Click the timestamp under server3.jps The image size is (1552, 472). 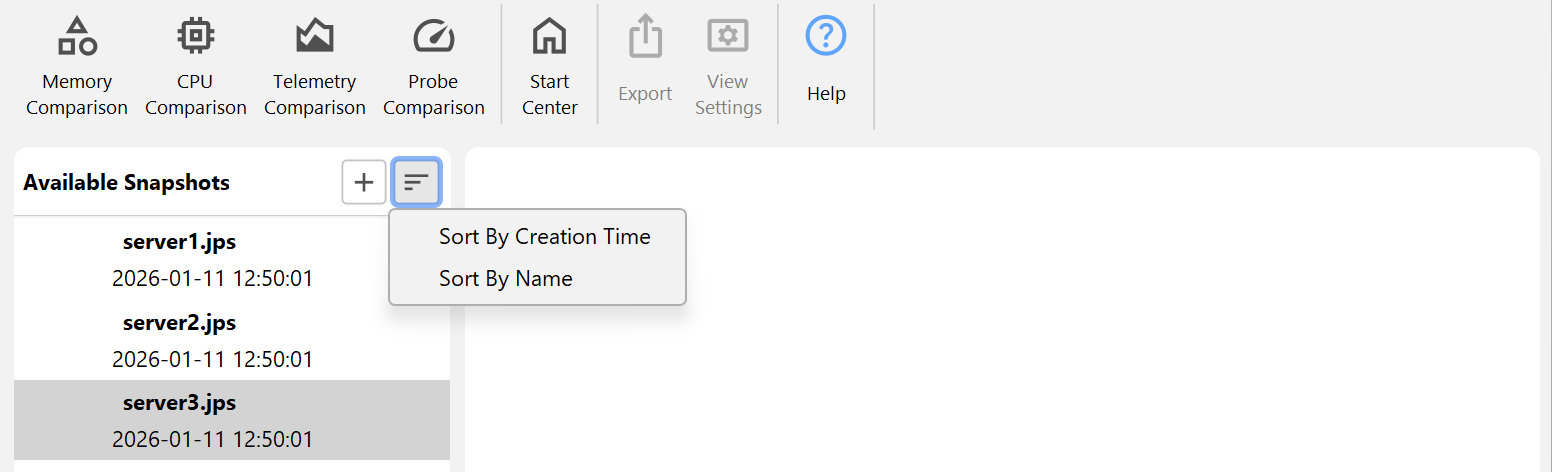(212, 439)
